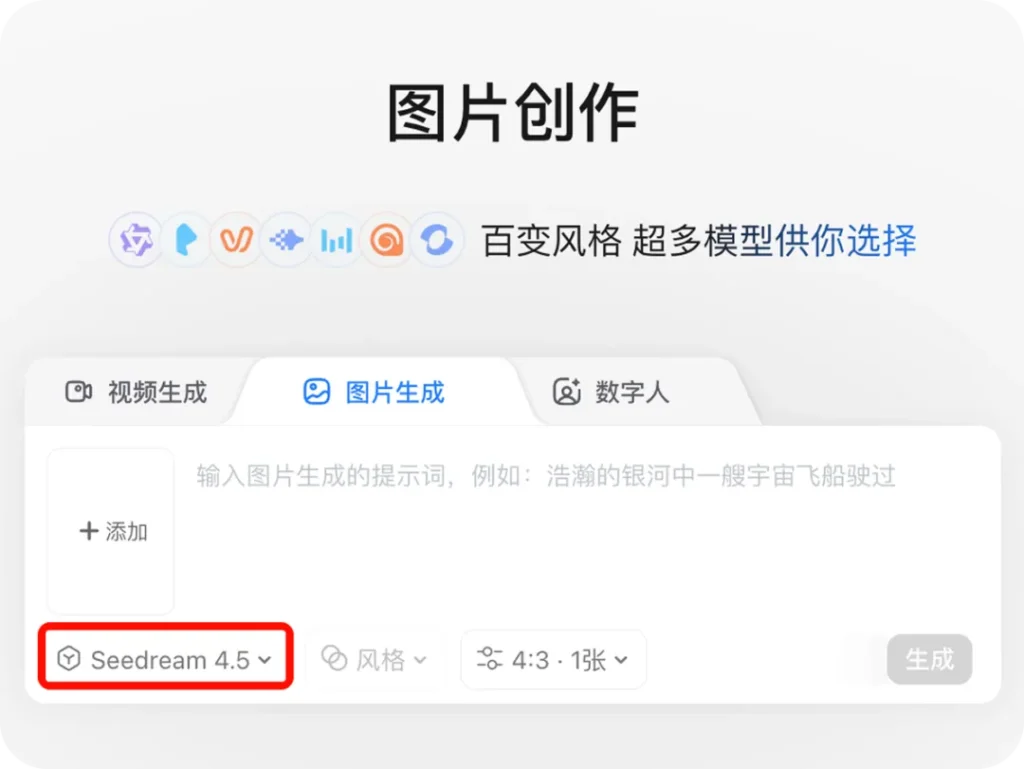Click the blue swirl model icon
Viewport: 1024px width, 769px height.
point(437,240)
